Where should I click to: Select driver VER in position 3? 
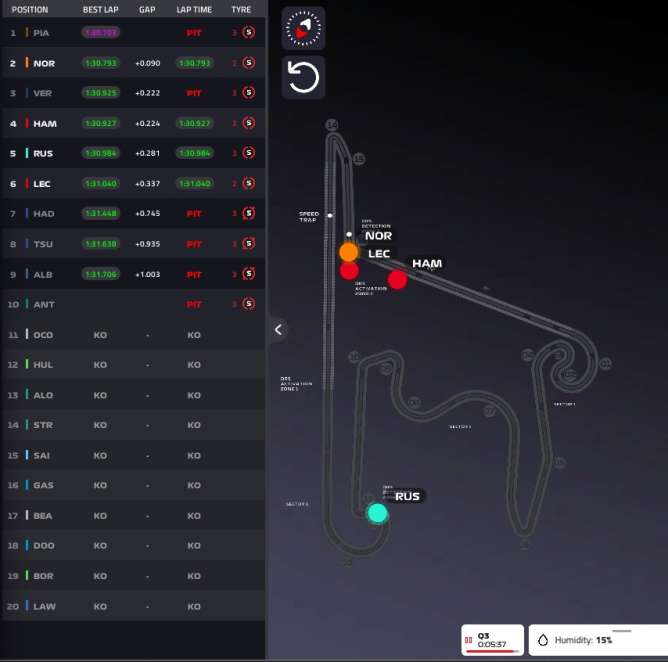coord(133,93)
